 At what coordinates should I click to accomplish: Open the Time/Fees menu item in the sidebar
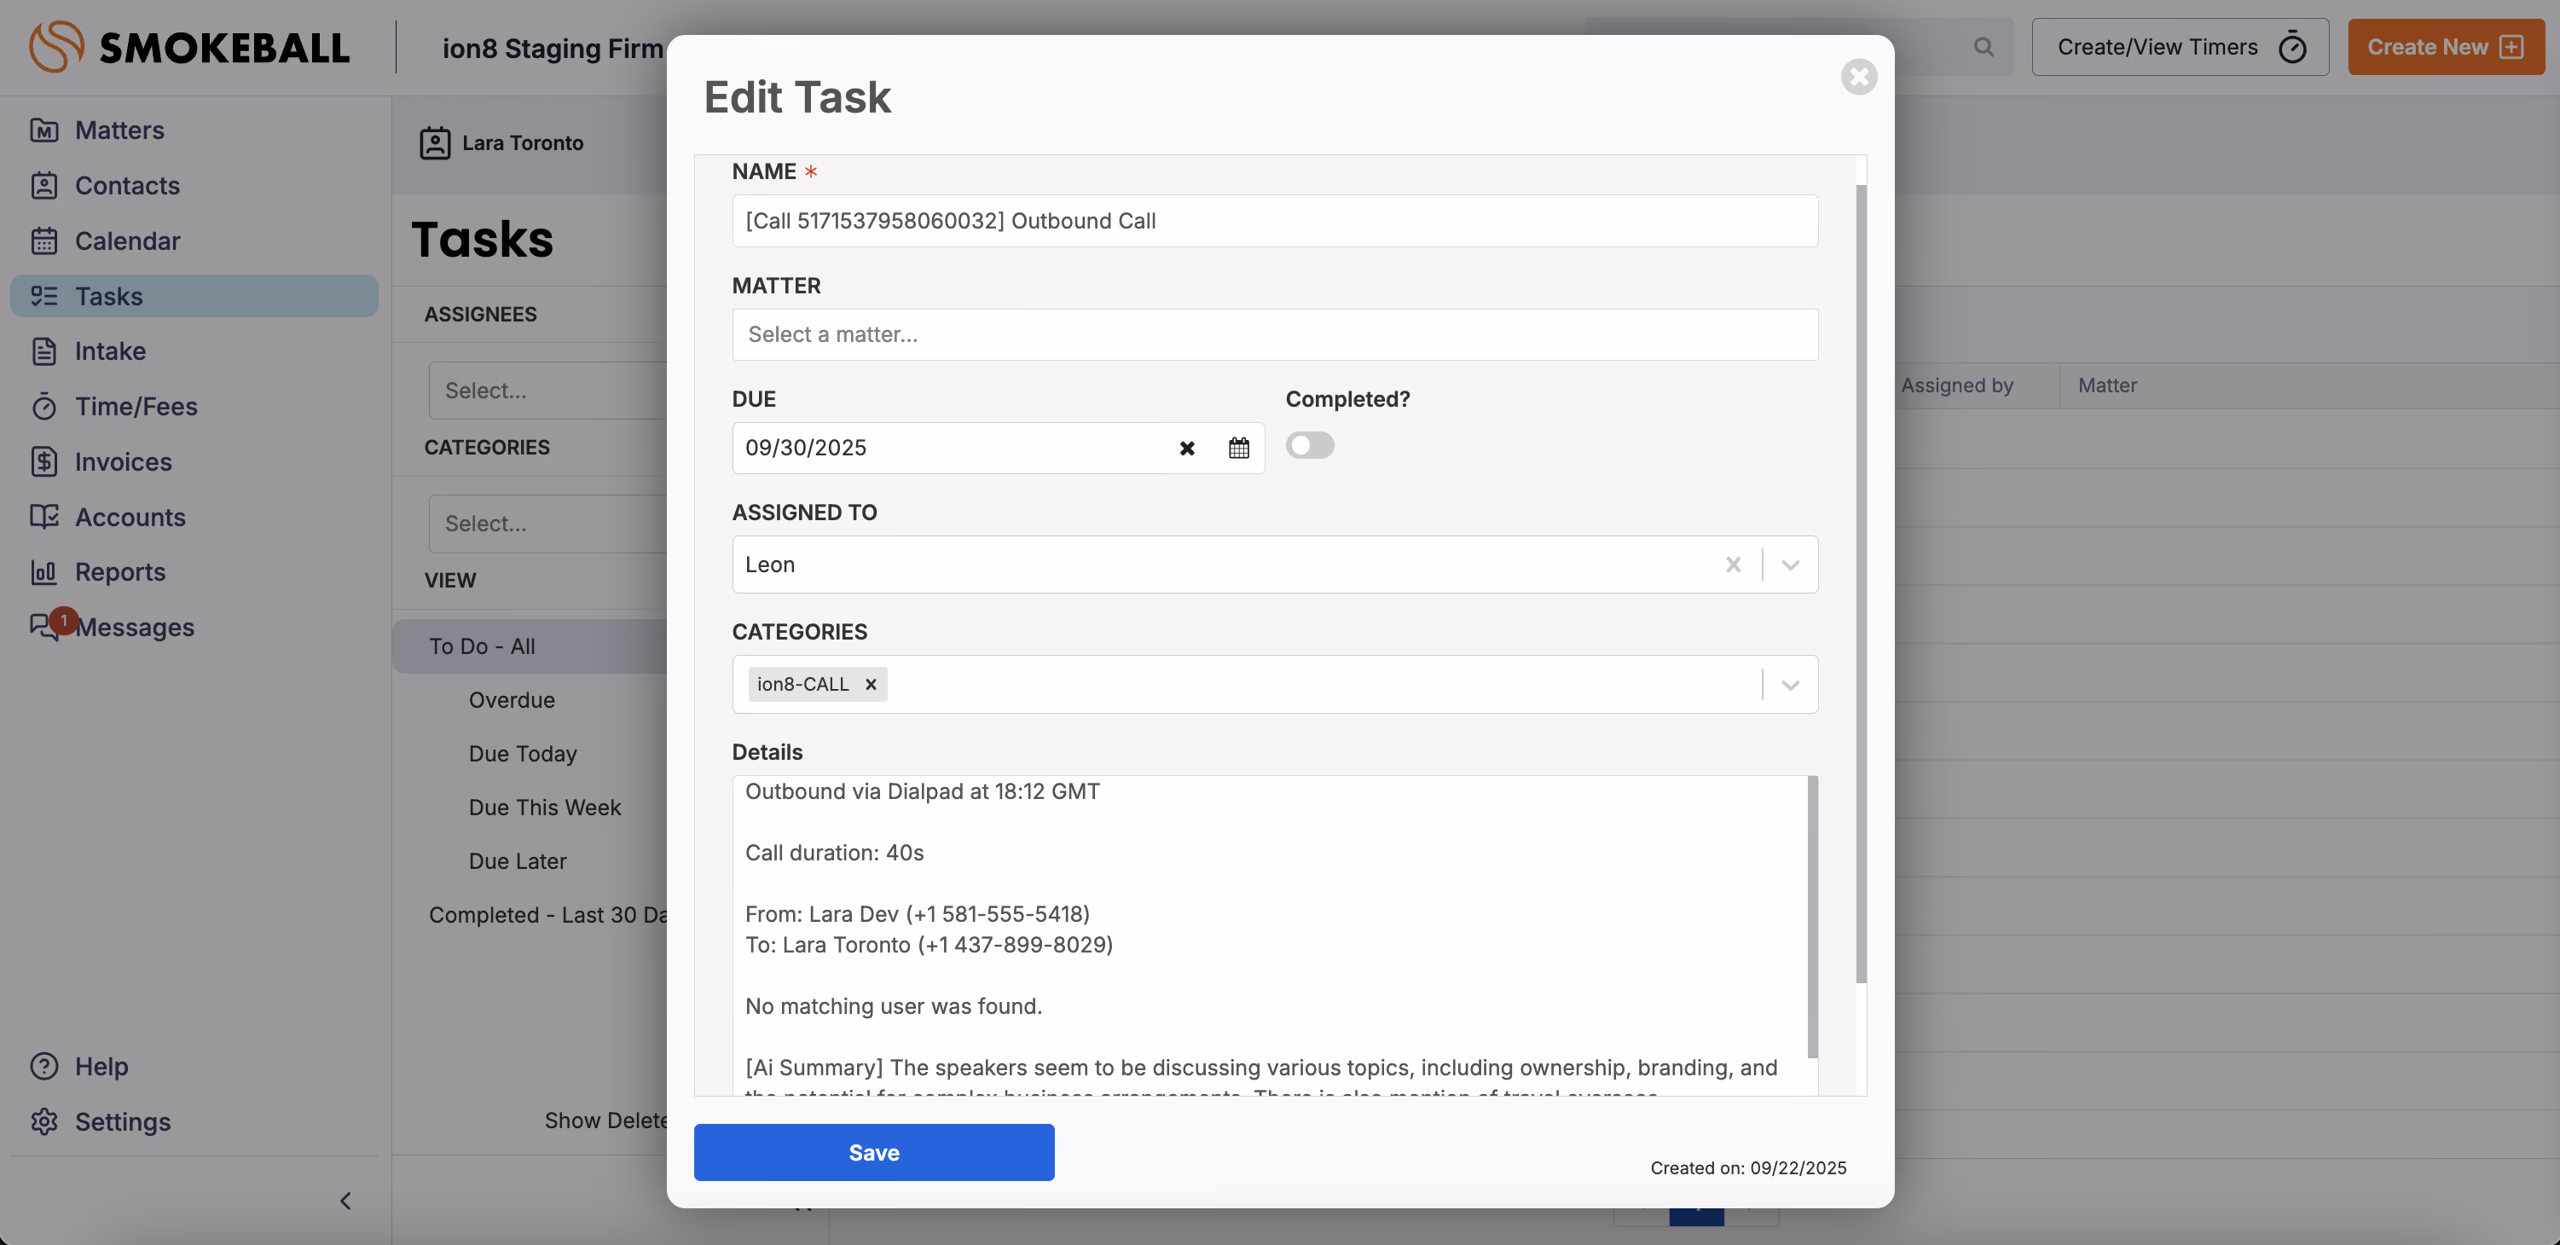136,406
